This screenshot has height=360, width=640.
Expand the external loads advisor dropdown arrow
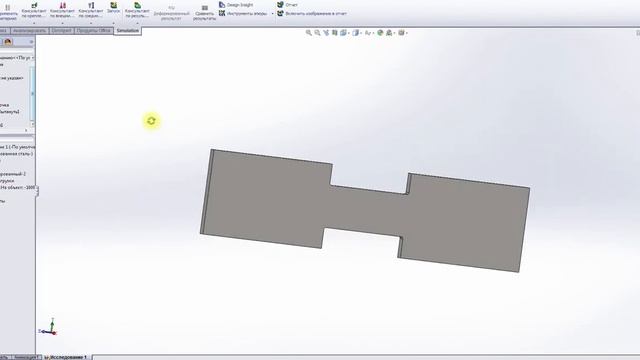click(x=62, y=23)
